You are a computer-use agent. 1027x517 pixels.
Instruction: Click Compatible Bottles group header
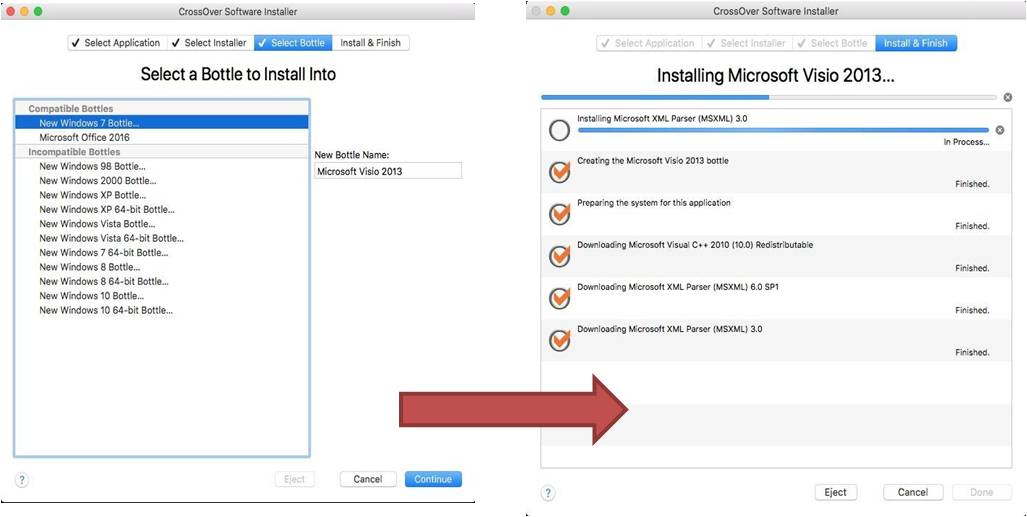tap(161, 108)
